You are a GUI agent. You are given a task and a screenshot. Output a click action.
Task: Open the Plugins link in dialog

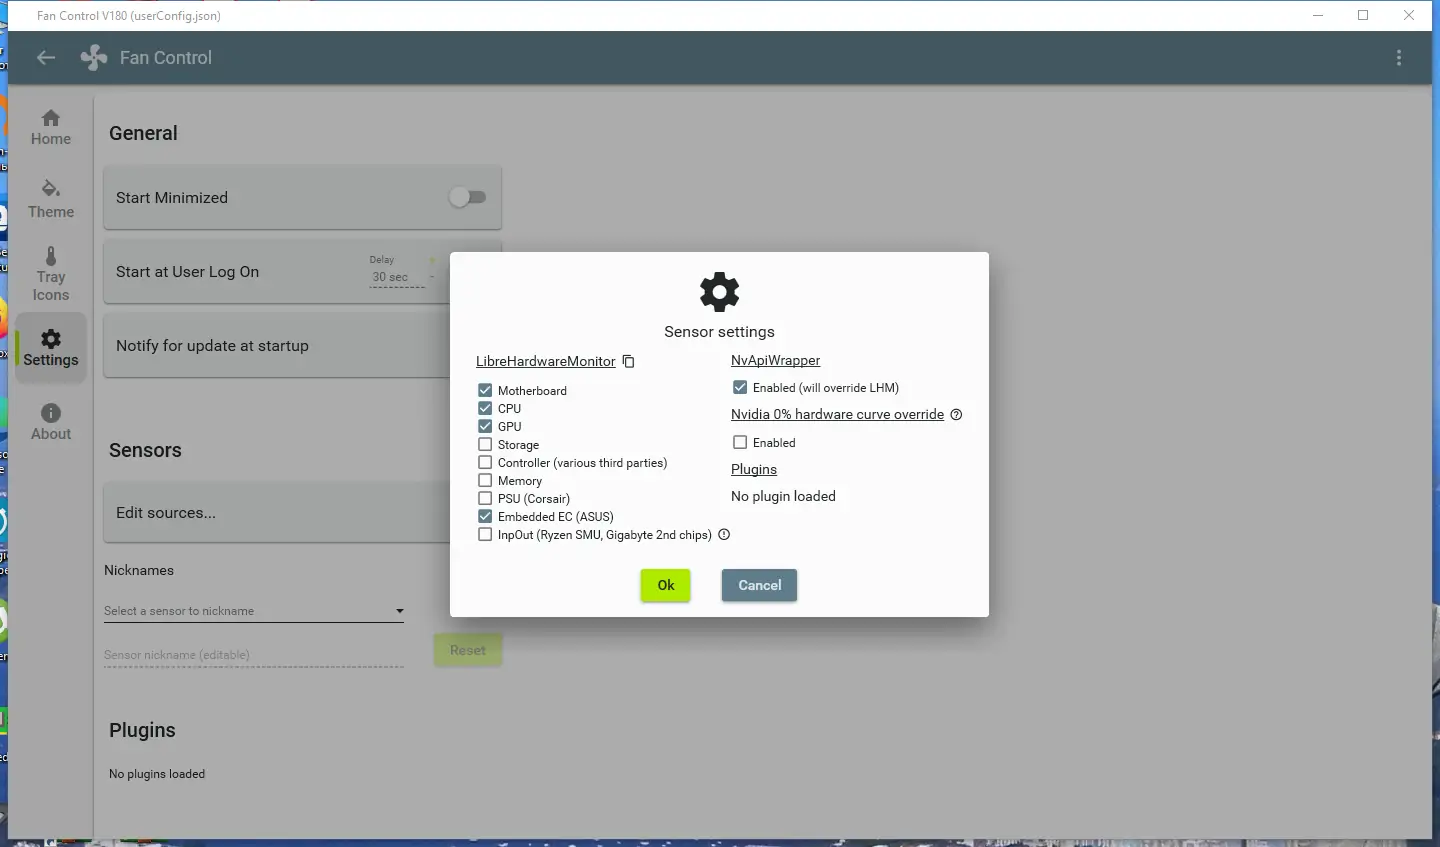(754, 469)
